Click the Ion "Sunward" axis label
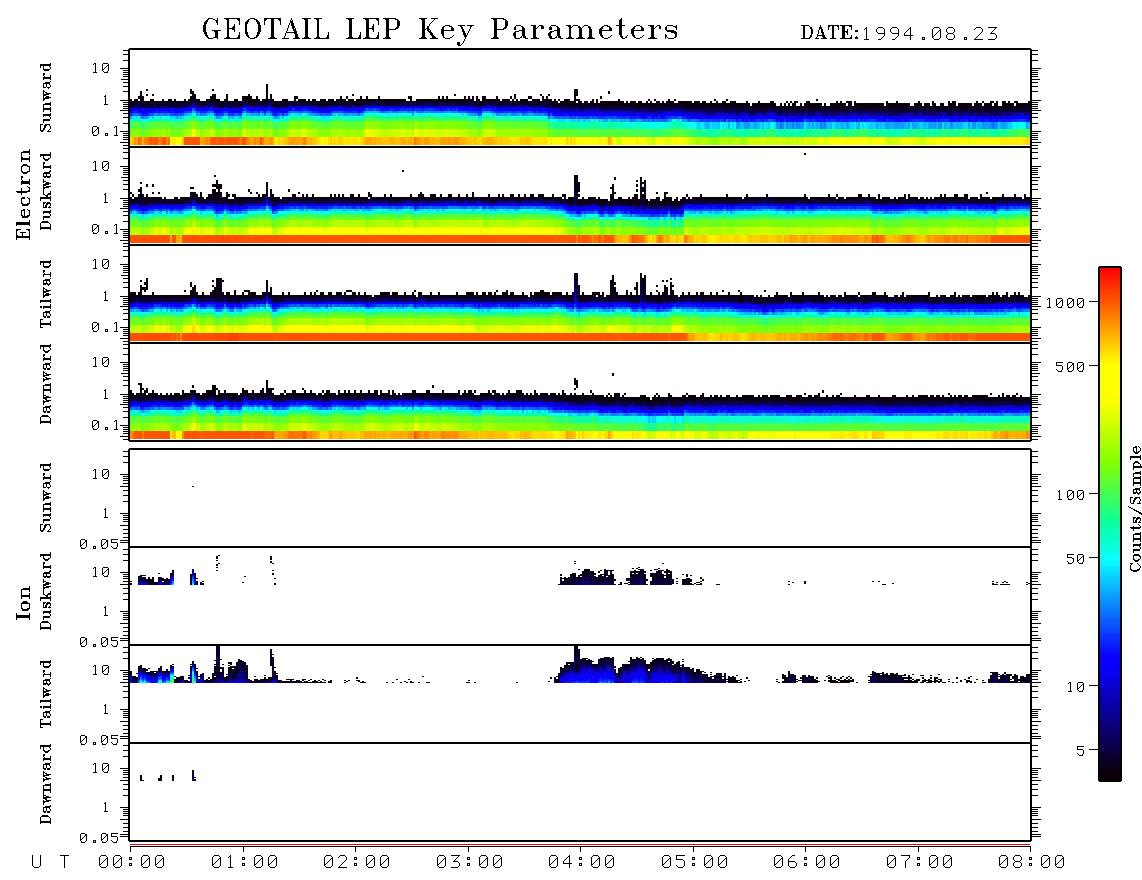This screenshot has width=1142, height=880. click(x=46, y=498)
